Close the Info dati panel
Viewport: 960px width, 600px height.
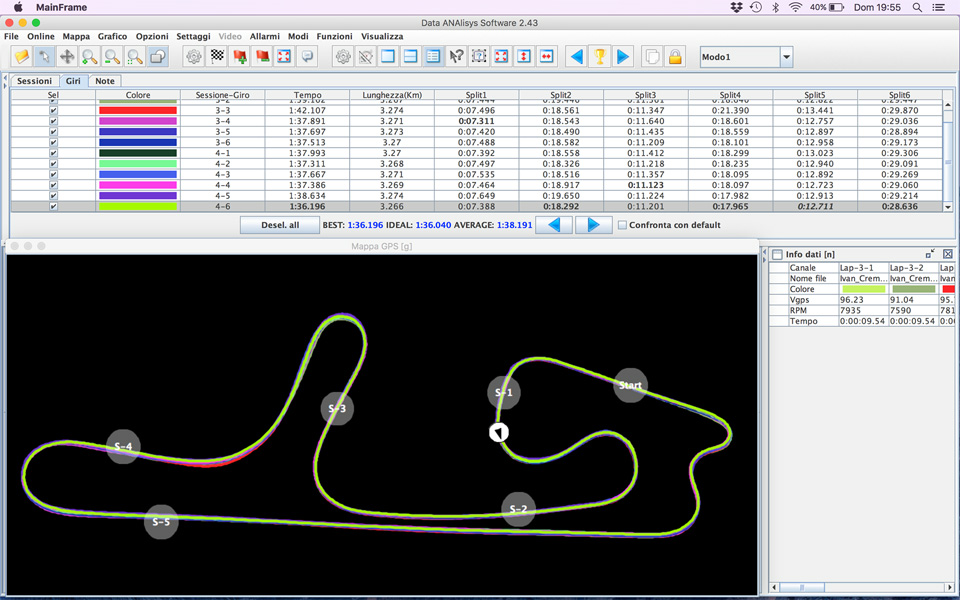948,254
